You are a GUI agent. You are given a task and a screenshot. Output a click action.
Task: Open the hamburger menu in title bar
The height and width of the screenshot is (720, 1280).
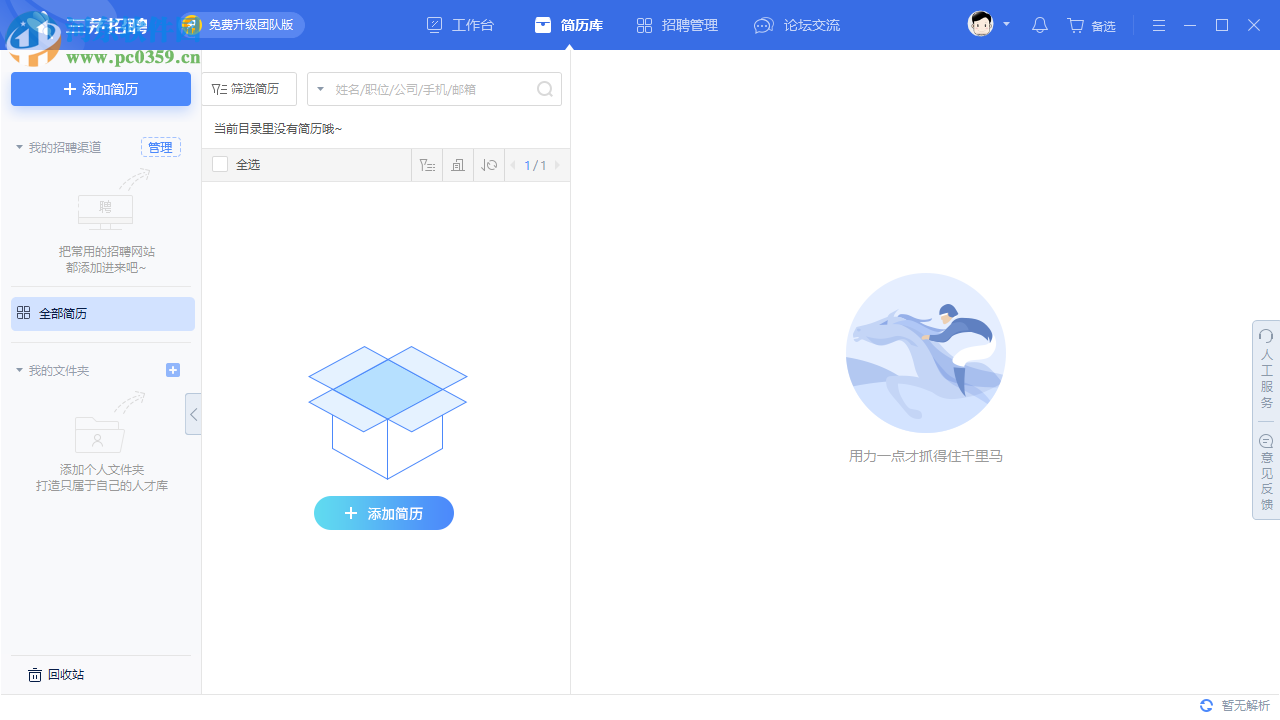coord(1158,25)
